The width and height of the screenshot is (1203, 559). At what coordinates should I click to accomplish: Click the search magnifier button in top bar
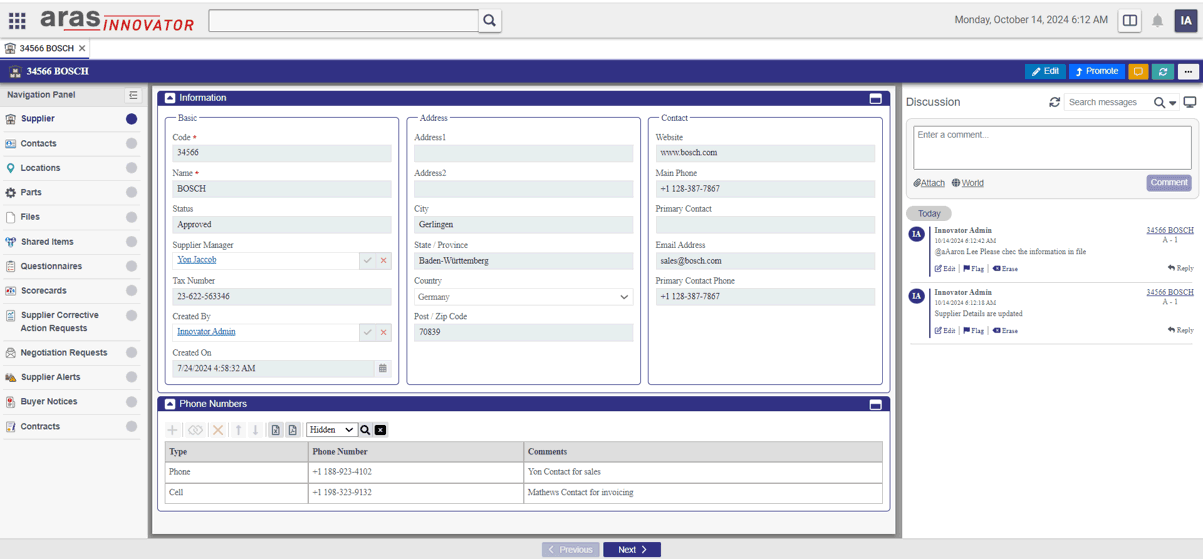pos(490,20)
